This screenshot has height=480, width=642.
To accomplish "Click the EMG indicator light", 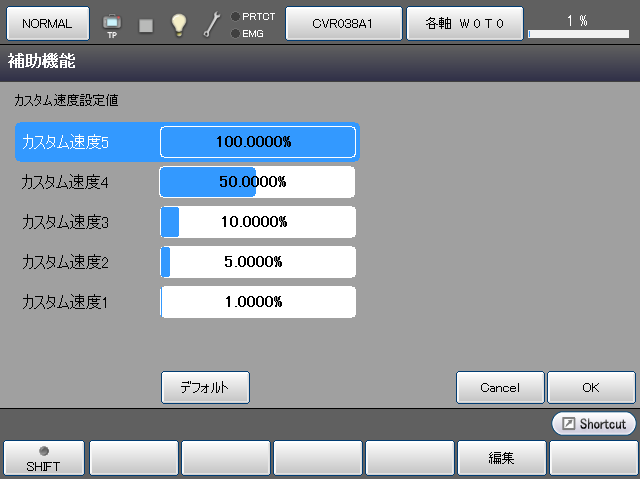I will [x=235, y=33].
